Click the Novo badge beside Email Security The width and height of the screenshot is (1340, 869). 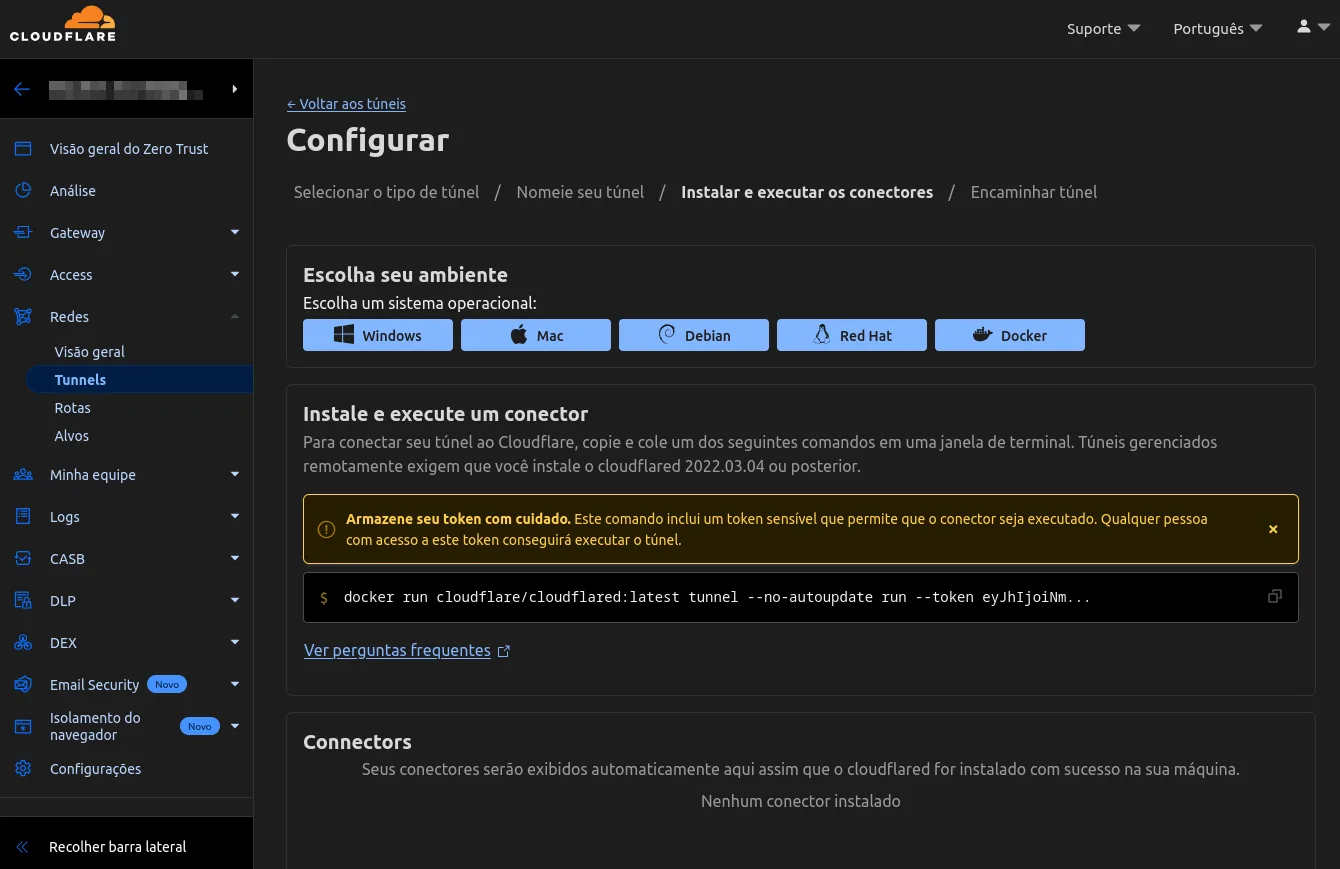167,685
